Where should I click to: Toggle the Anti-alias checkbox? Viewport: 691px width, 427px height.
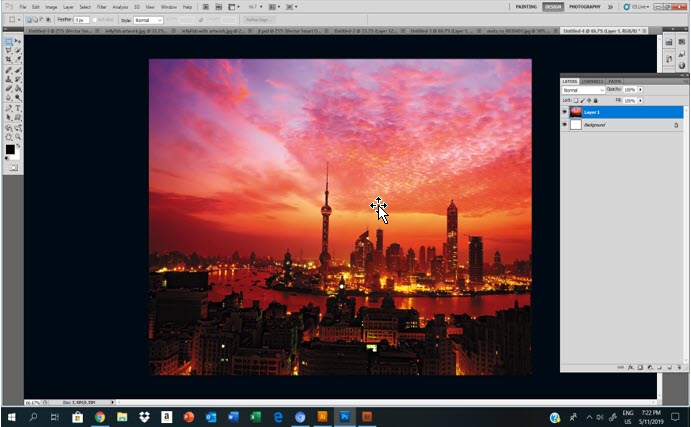(x=96, y=20)
